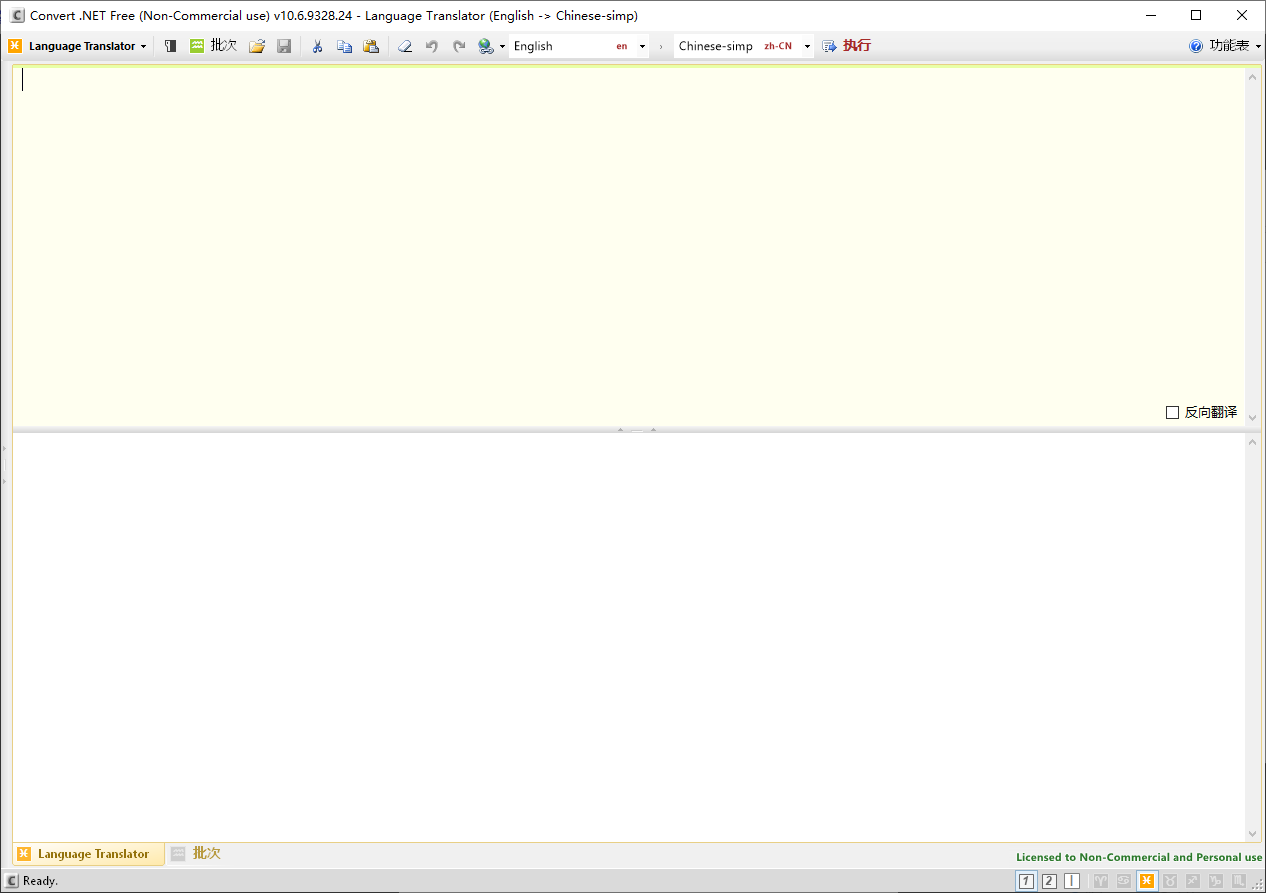Image resolution: width=1266 pixels, height=893 pixels.
Task: Click inside the yellow source text area
Action: pyautogui.click(x=628, y=245)
